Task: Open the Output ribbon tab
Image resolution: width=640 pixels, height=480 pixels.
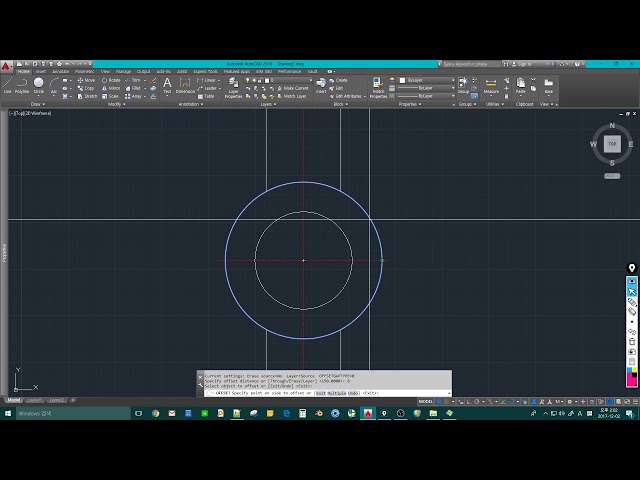Action: (143, 71)
